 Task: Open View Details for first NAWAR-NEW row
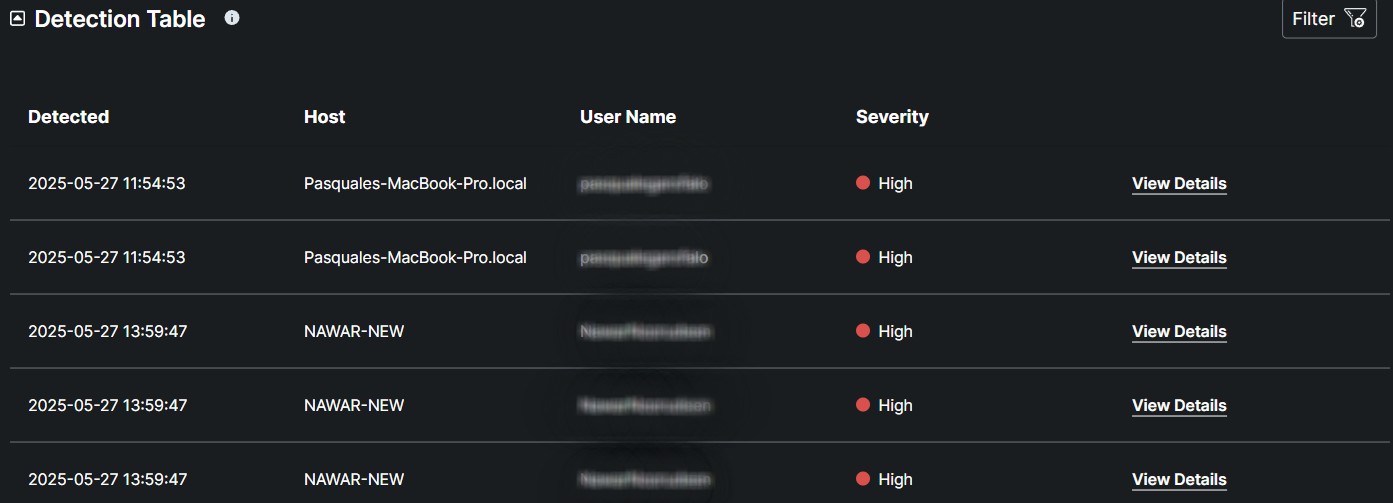(1179, 332)
